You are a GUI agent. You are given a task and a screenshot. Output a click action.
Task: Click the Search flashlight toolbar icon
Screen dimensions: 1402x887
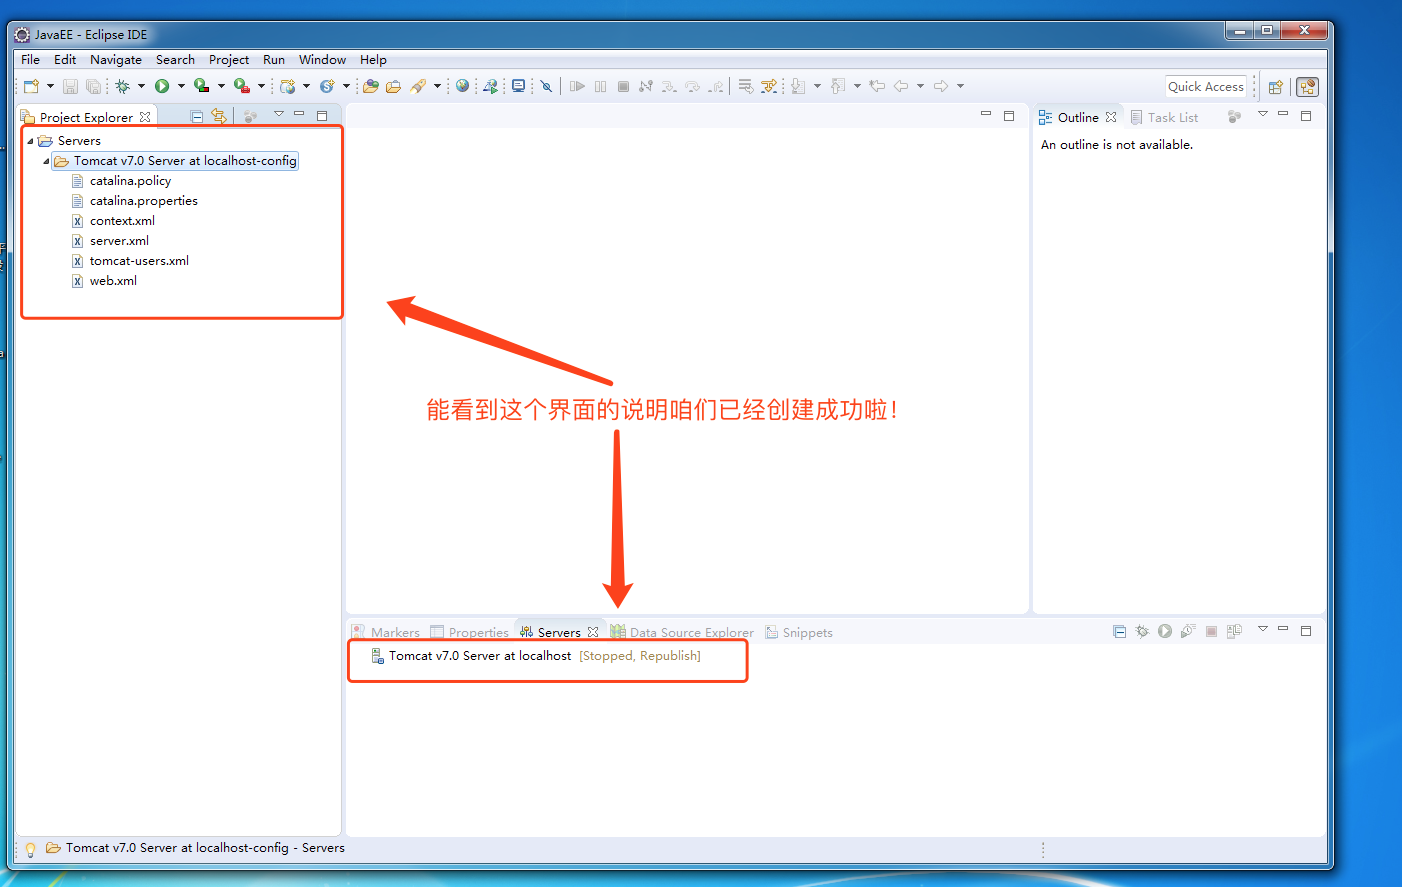tap(419, 86)
